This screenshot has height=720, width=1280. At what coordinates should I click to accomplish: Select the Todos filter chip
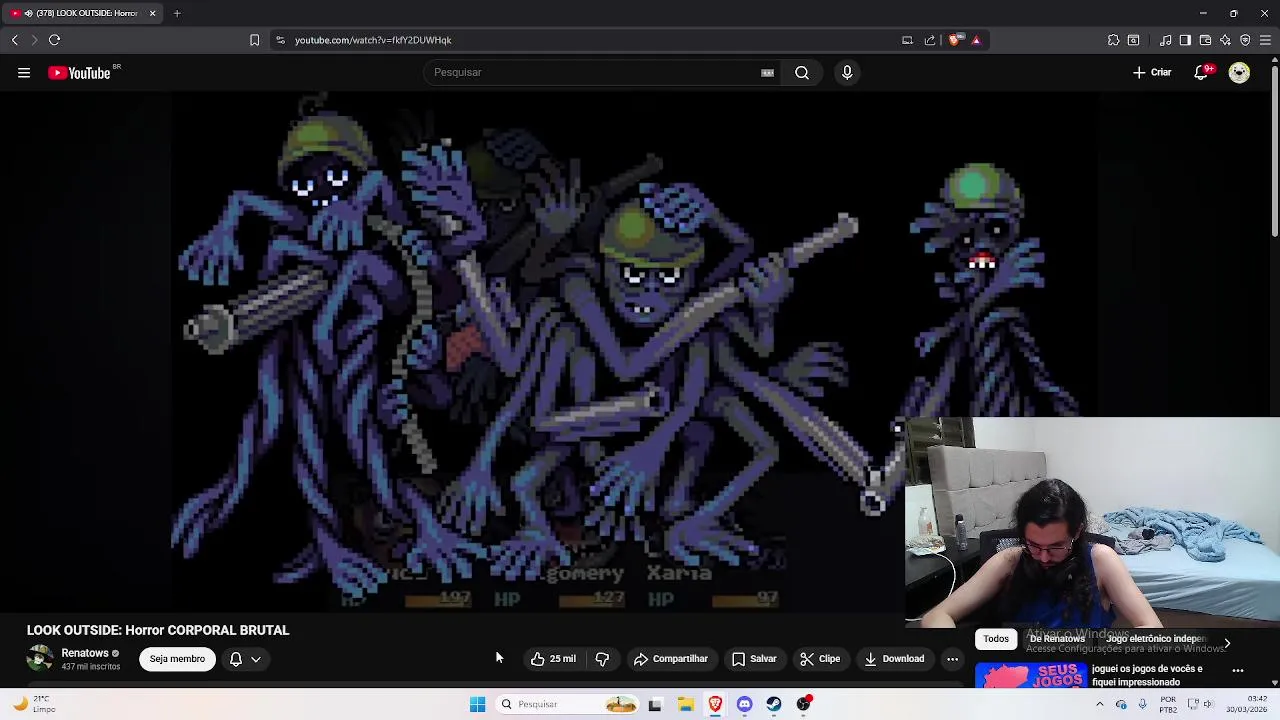click(995, 639)
